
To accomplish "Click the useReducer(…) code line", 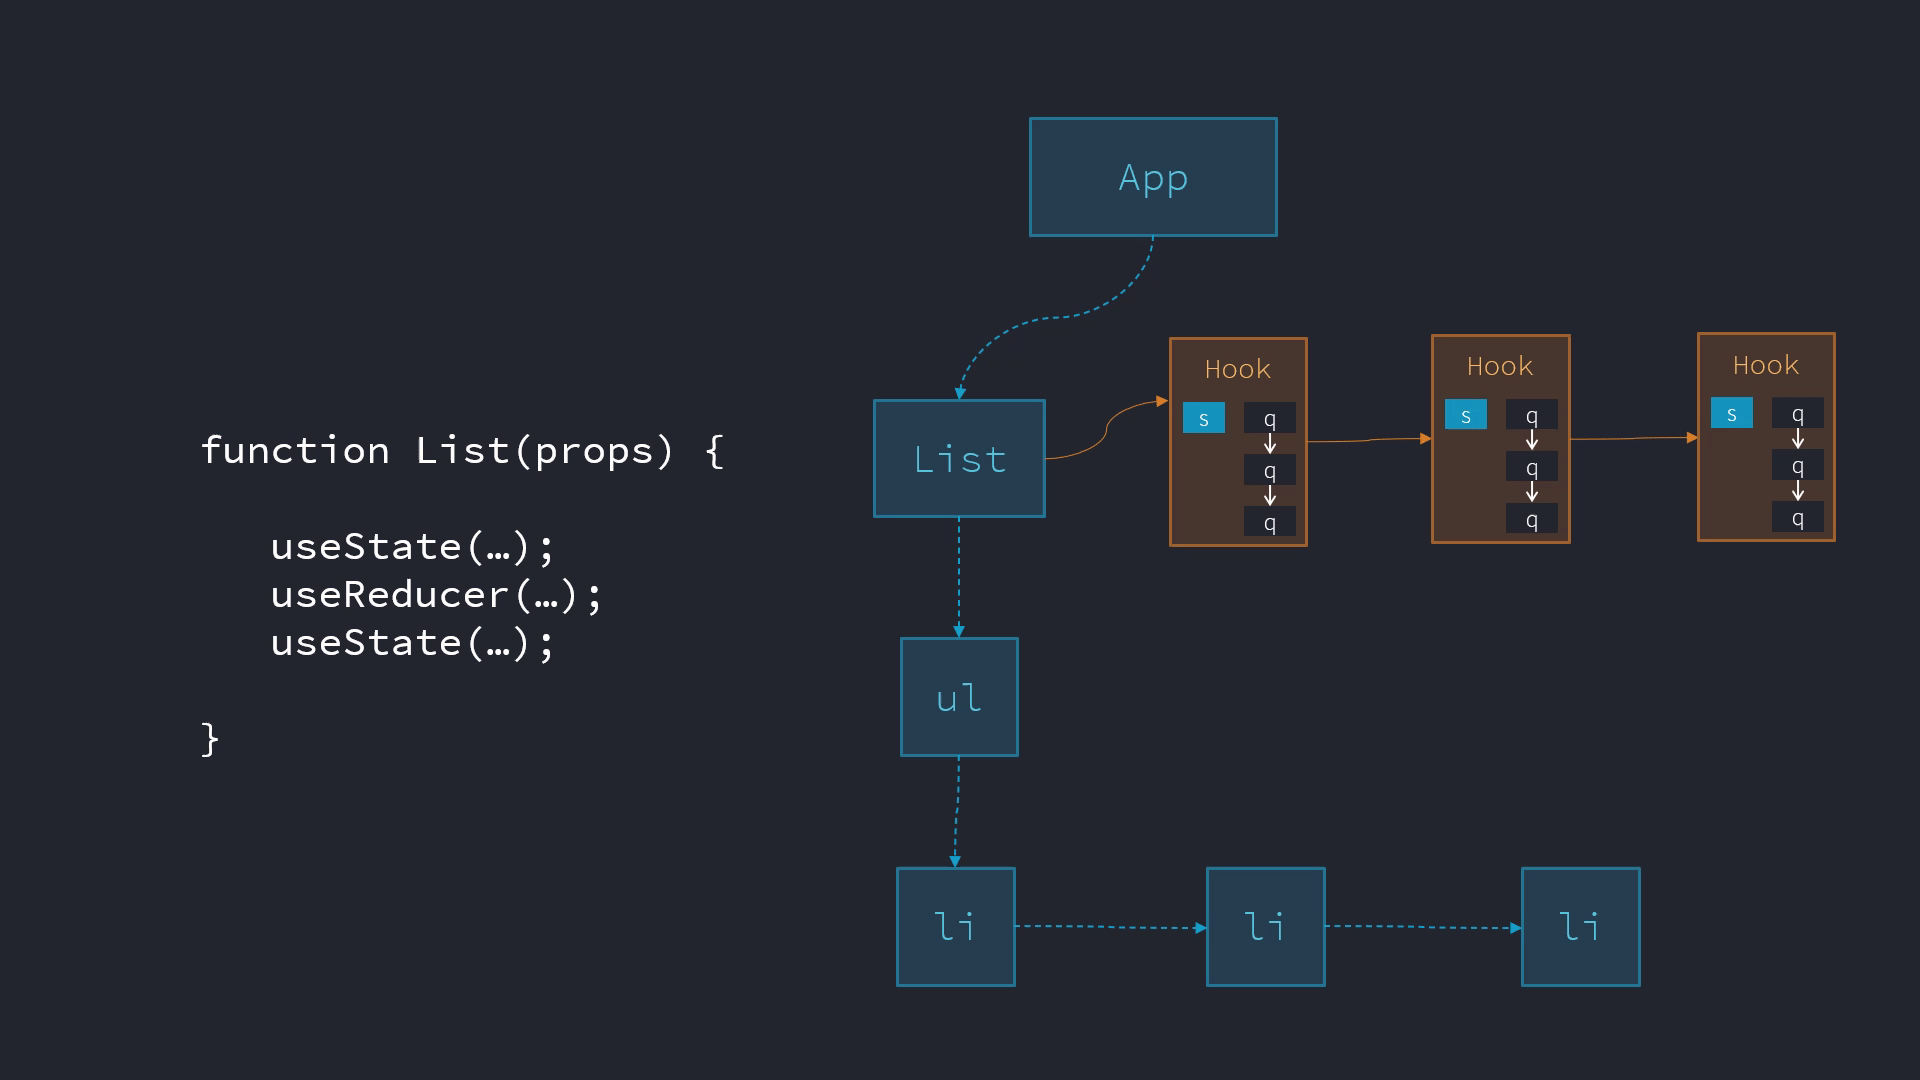I will [437, 595].
